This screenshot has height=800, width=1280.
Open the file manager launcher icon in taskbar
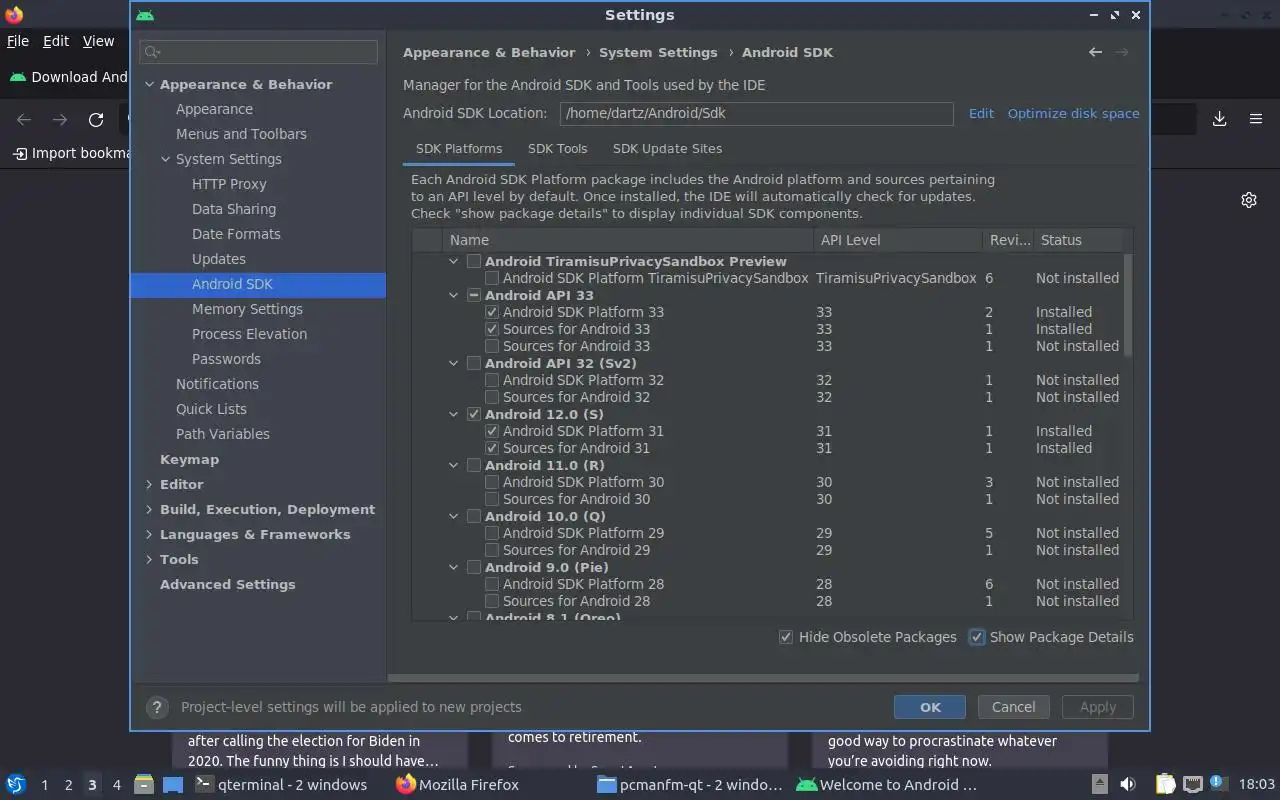(x=143, y=785)
